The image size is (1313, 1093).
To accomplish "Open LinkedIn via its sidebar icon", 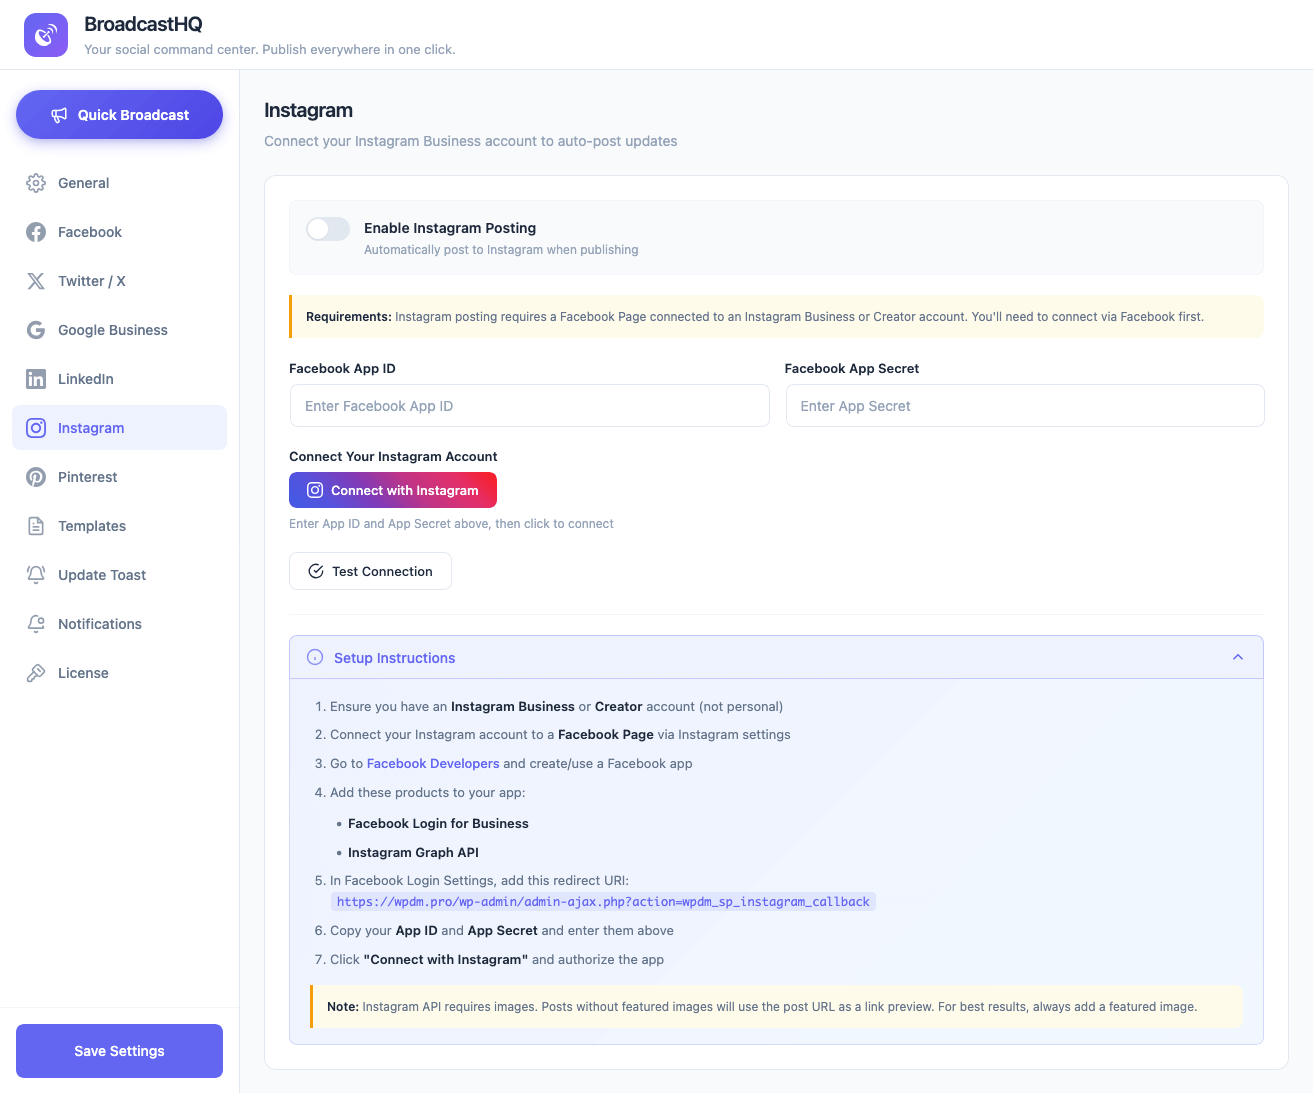I will coord(36,379).
